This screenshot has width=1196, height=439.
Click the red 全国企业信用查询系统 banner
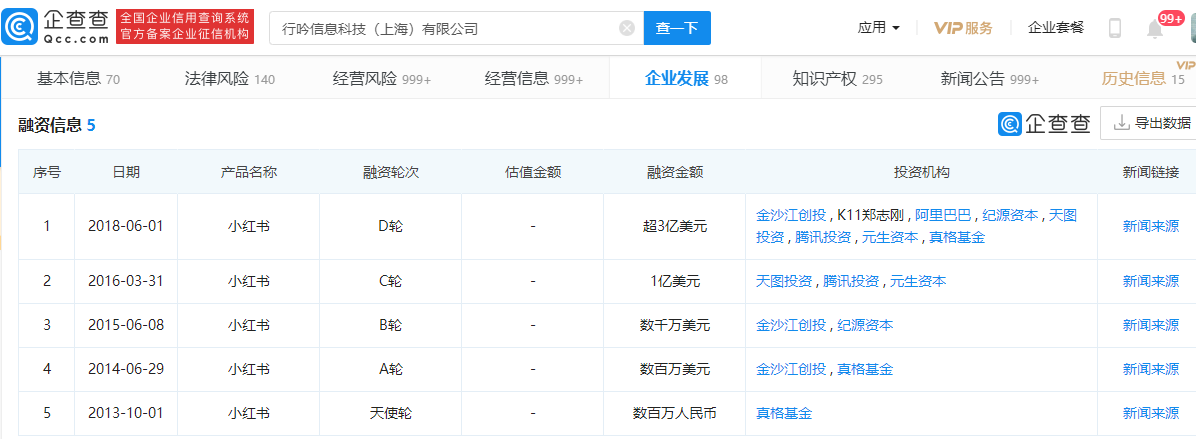185,27
